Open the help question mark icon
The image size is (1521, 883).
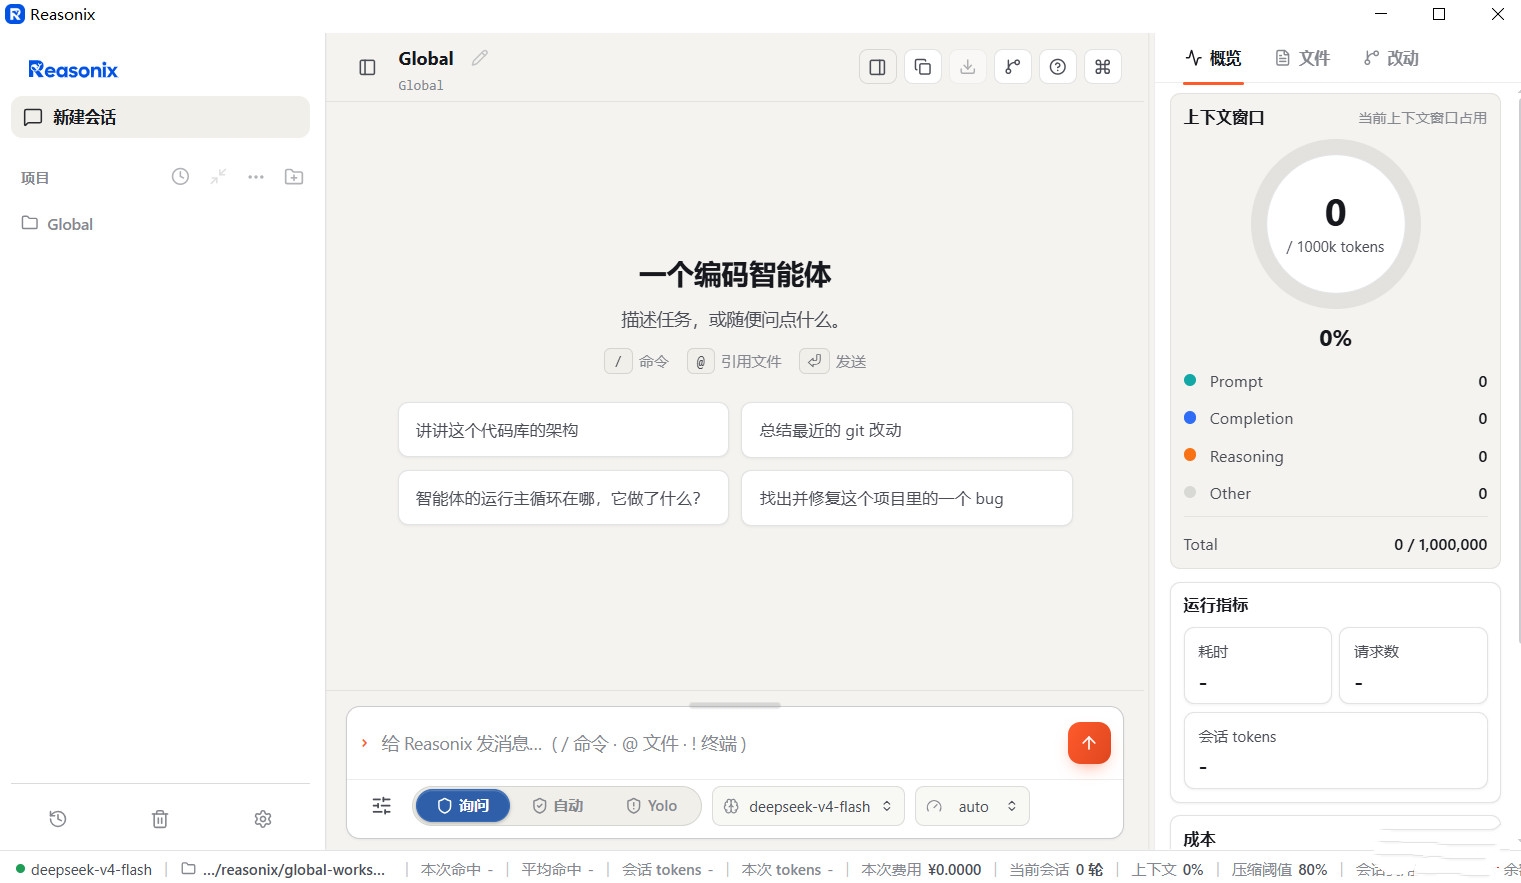[1058, 67]
